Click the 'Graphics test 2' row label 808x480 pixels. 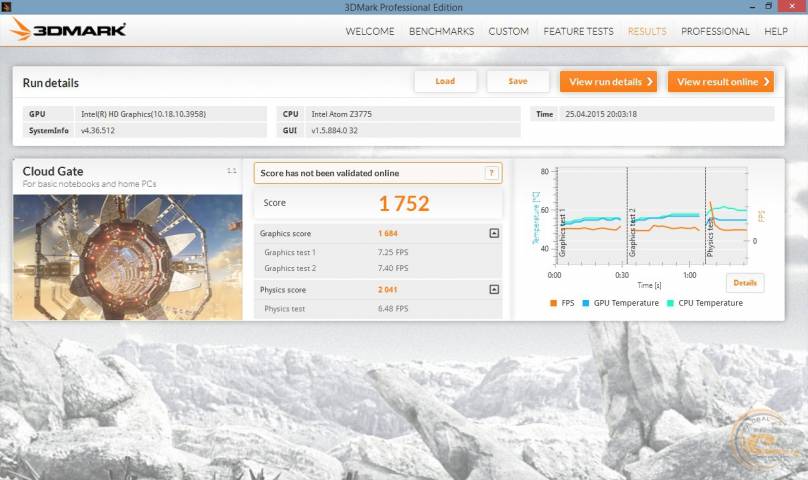coord(290,268)
